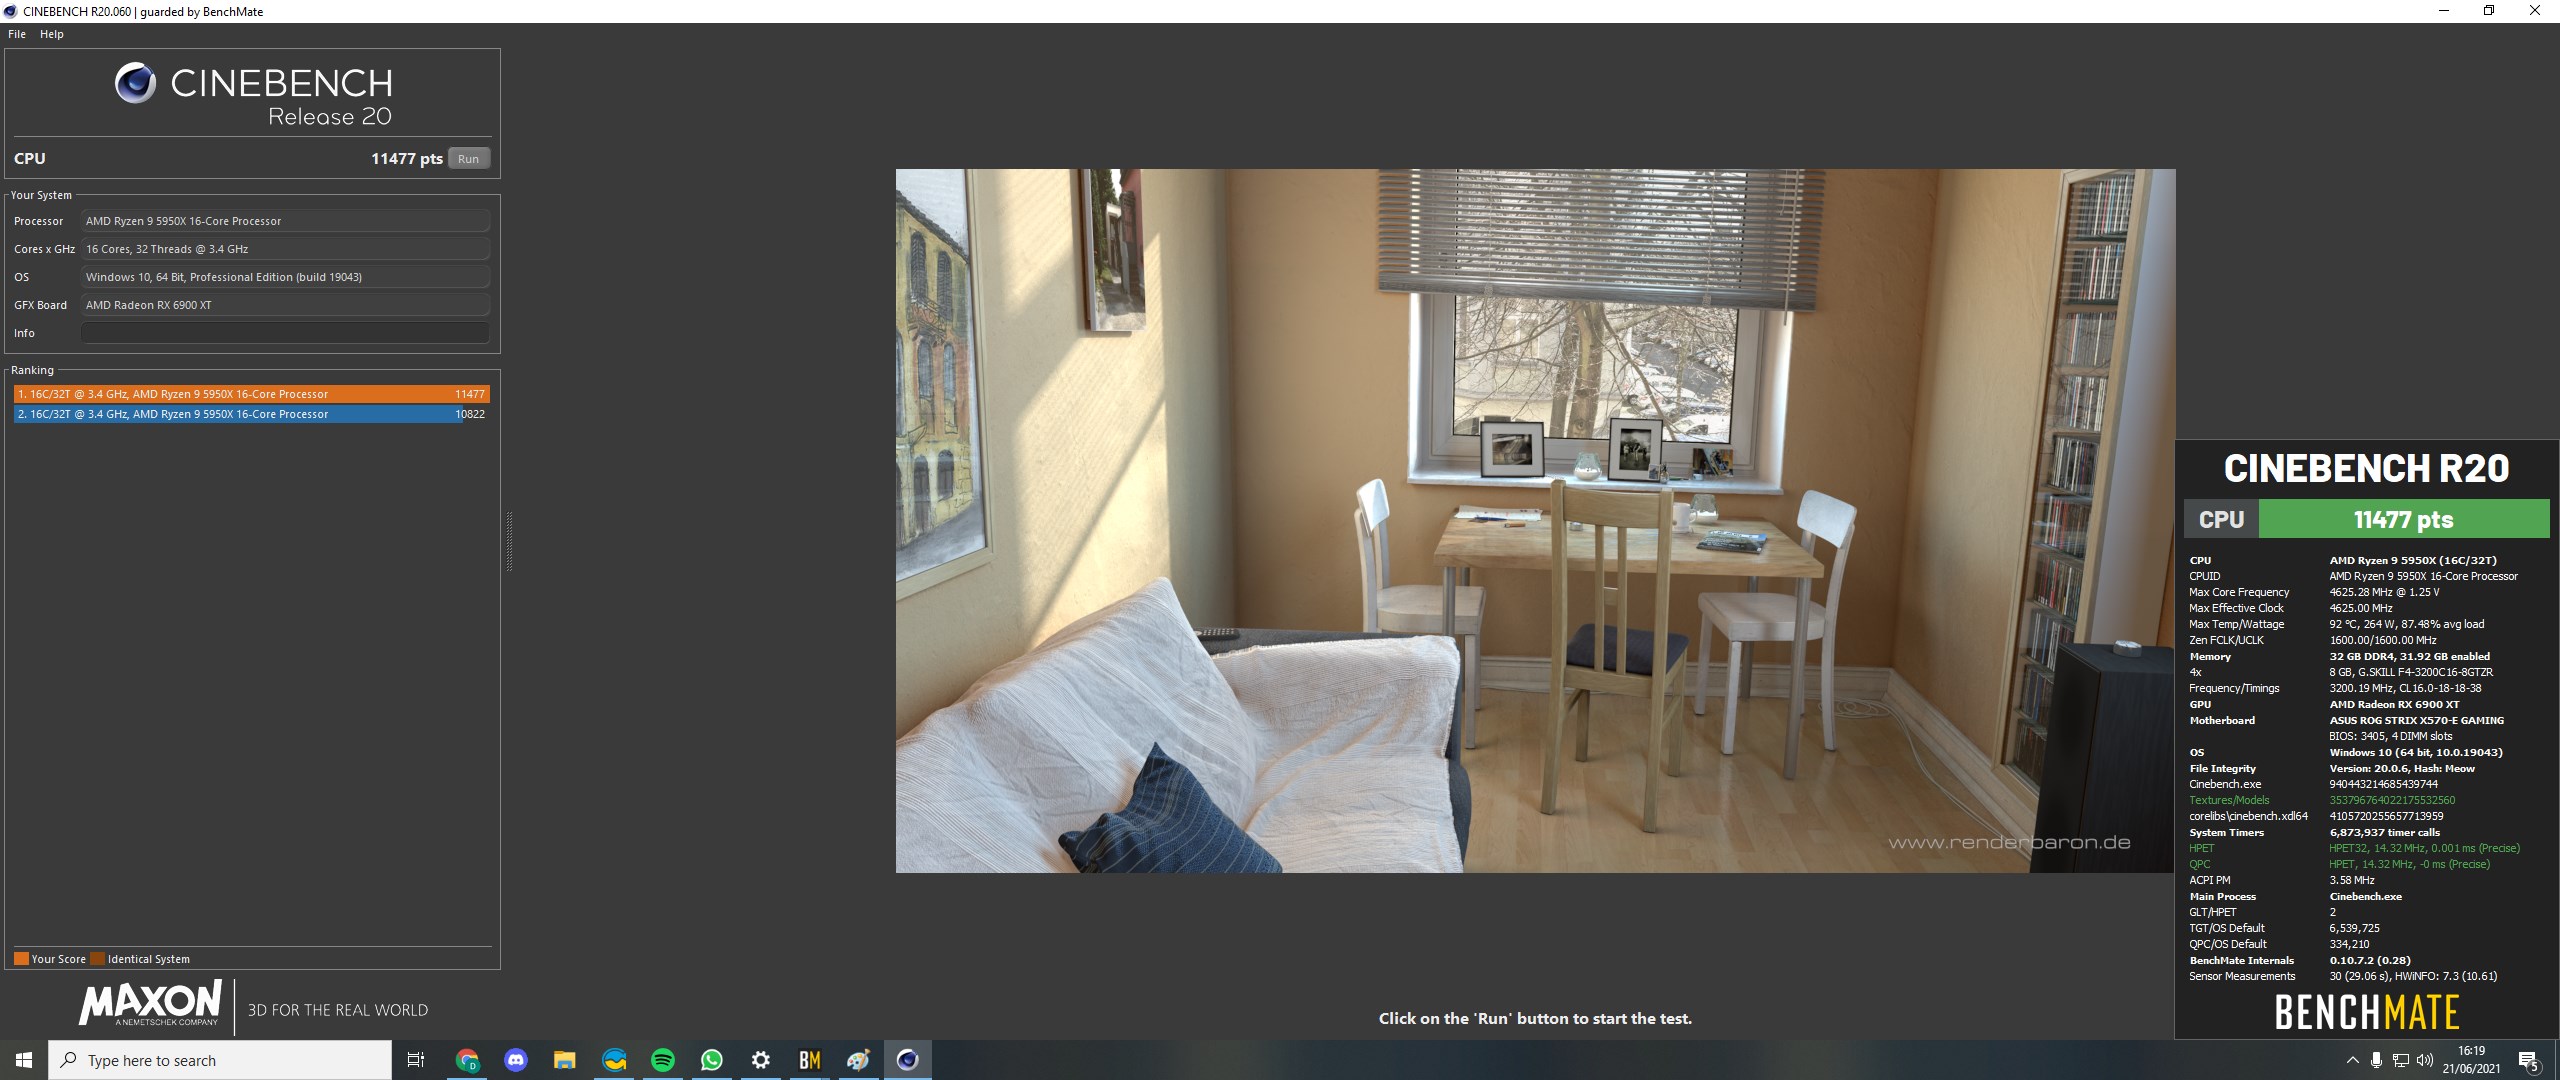Open the paint palette app in the taskbar
Image resolution: width=2560 pixels, height=1080 pixels.
858,1060
